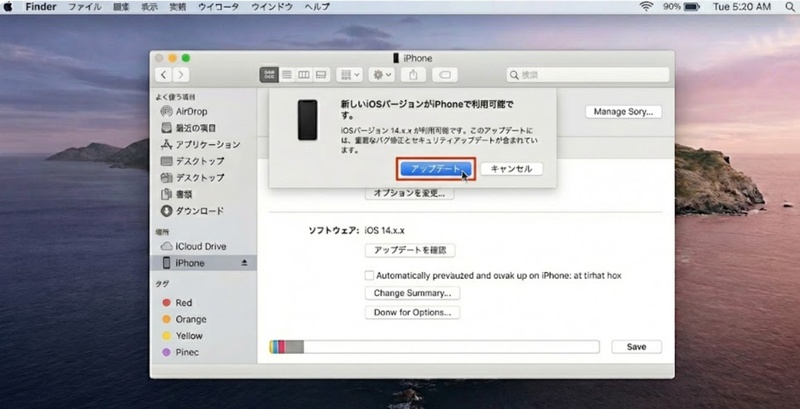Open the Finder app menu
The width and height of the screenshot is (800, 409).
(41, 7)
